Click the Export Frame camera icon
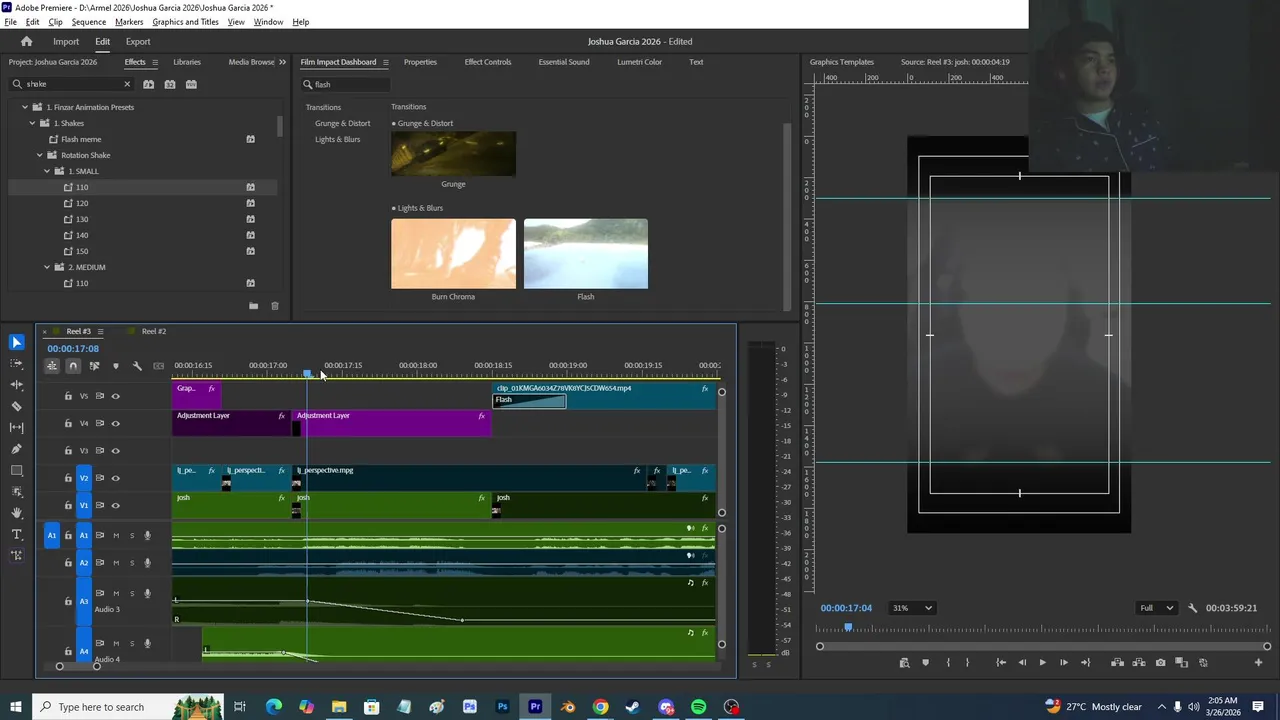Image resolution: width=1280 pixels, height=720 pixels. pos(1160,662)
